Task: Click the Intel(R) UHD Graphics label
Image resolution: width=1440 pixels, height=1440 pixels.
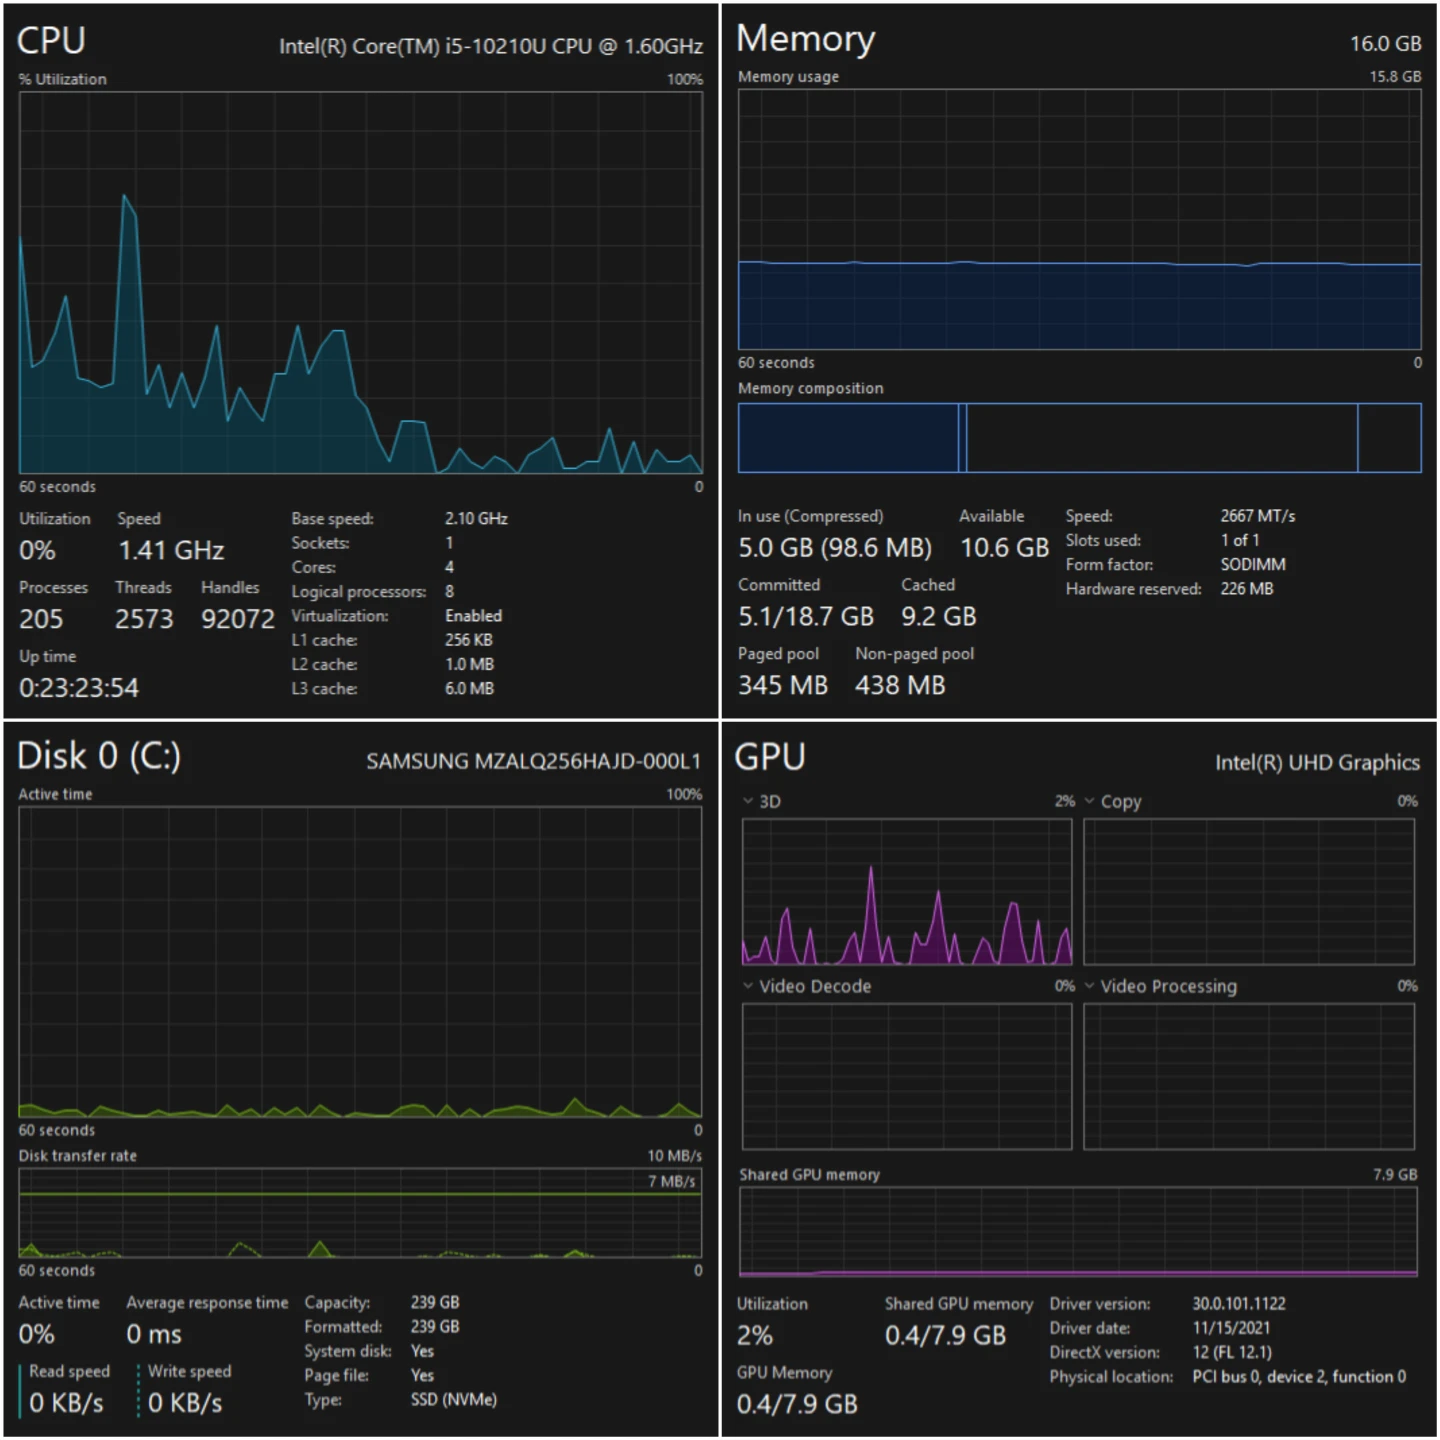Action: (1317, 763)
